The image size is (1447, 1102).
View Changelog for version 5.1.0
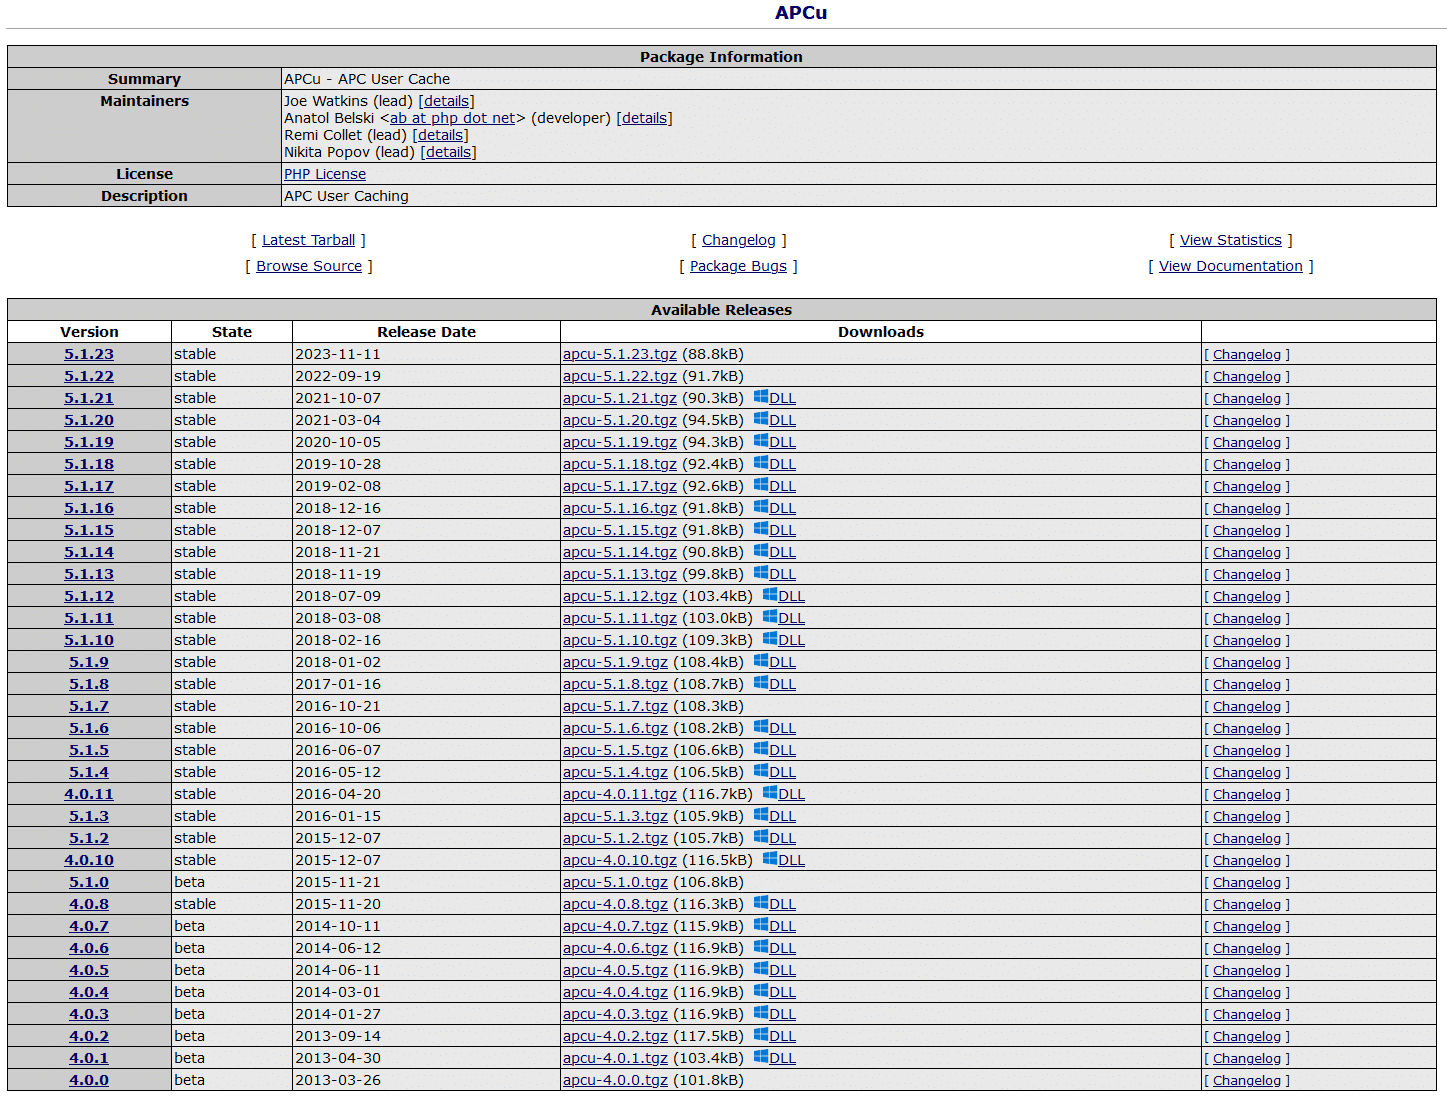point(1247,882)
